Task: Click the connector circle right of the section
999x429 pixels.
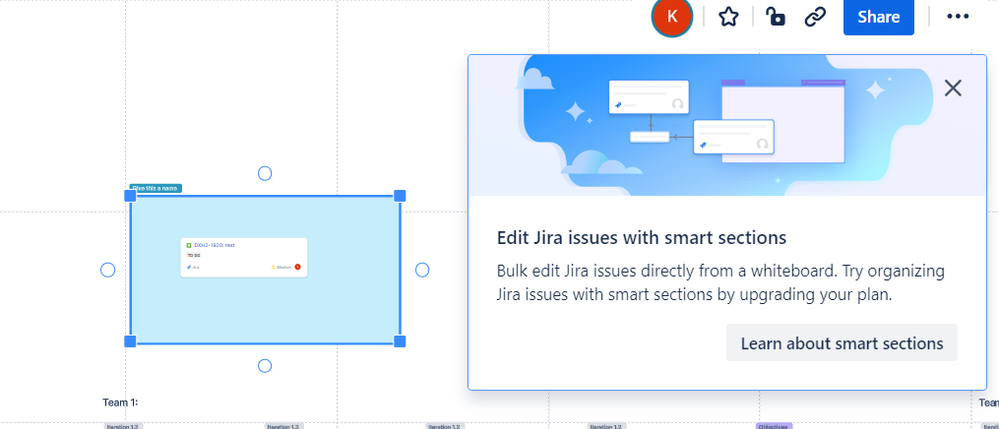Action: (422, 270)
